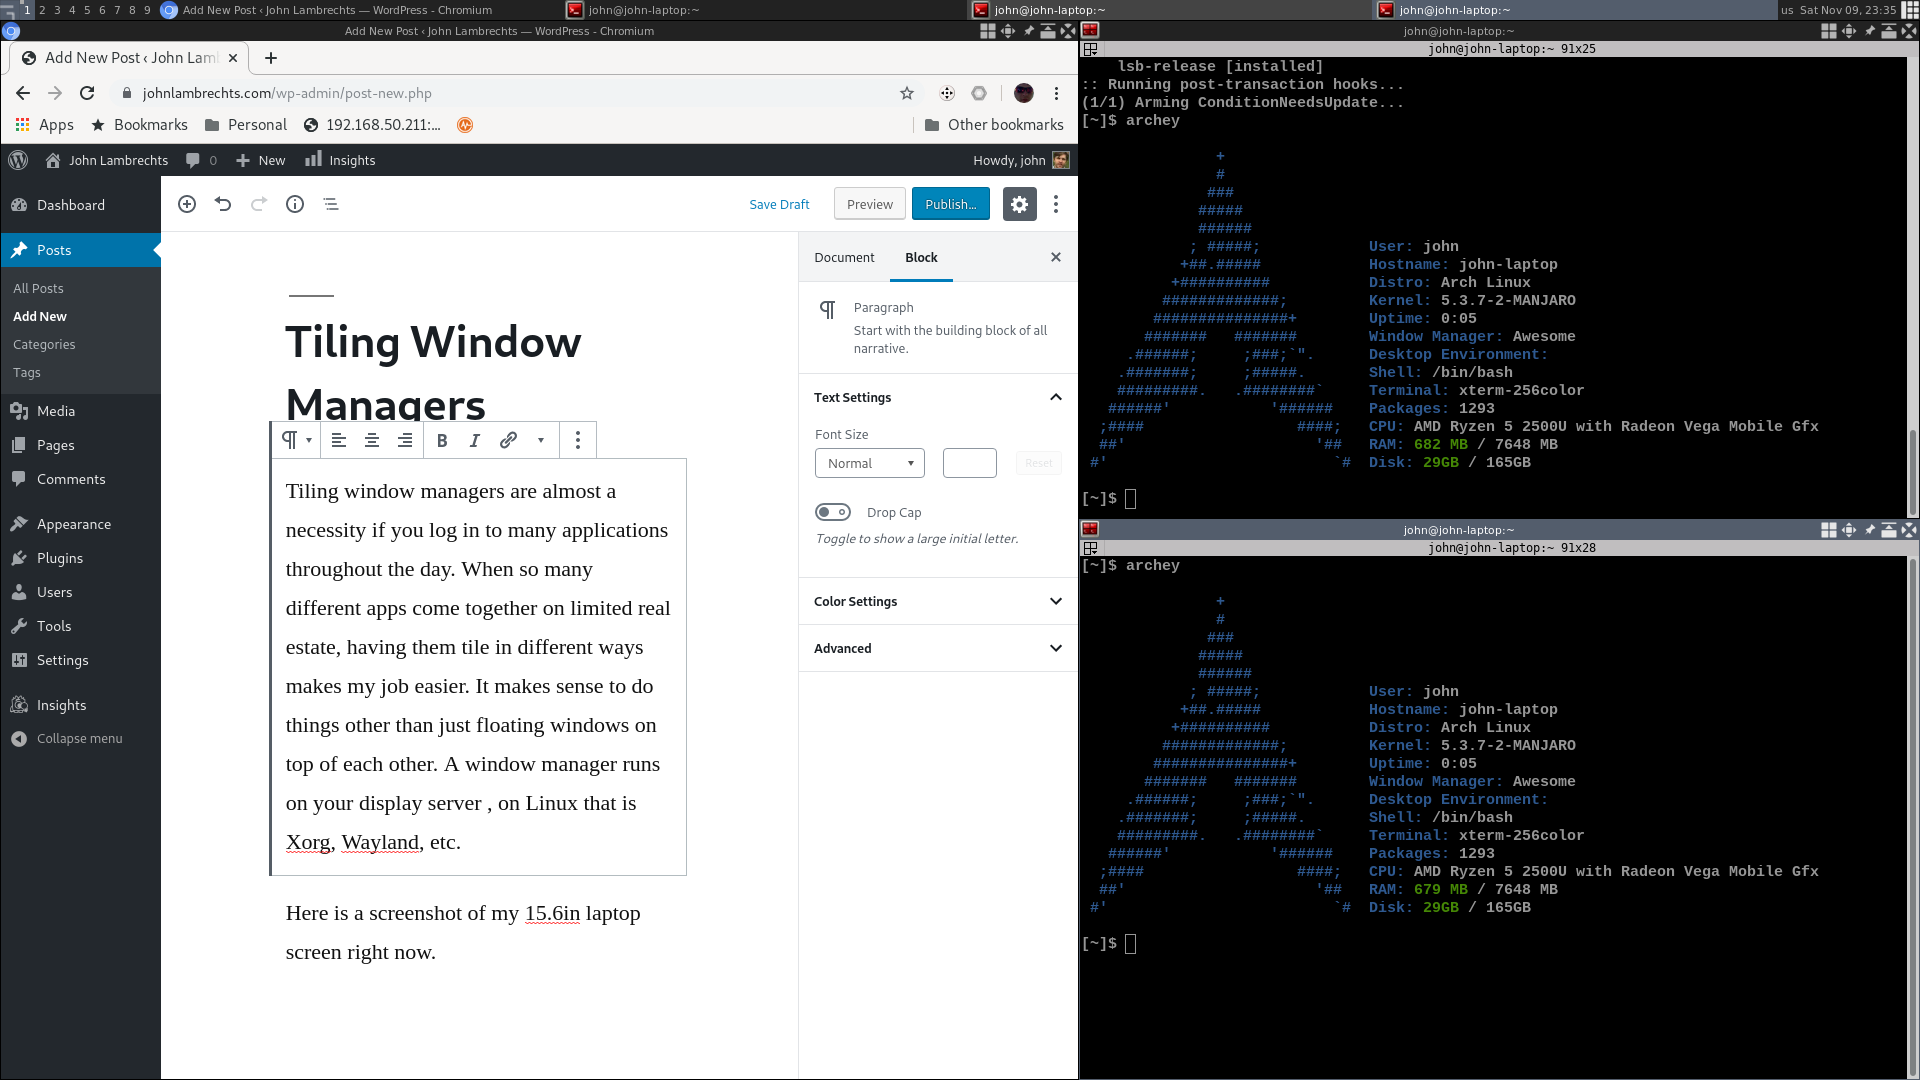The image size is (1920, 1080).
Task: Click the New item in admin bar
Action: (261, 160)
